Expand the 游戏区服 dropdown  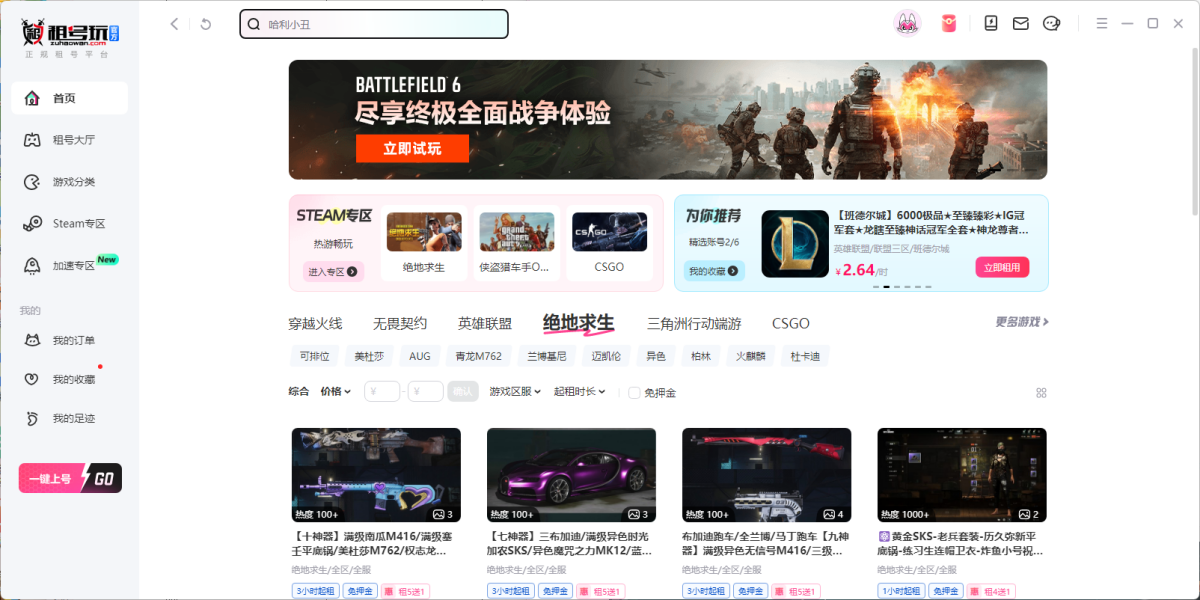(515, 392)
